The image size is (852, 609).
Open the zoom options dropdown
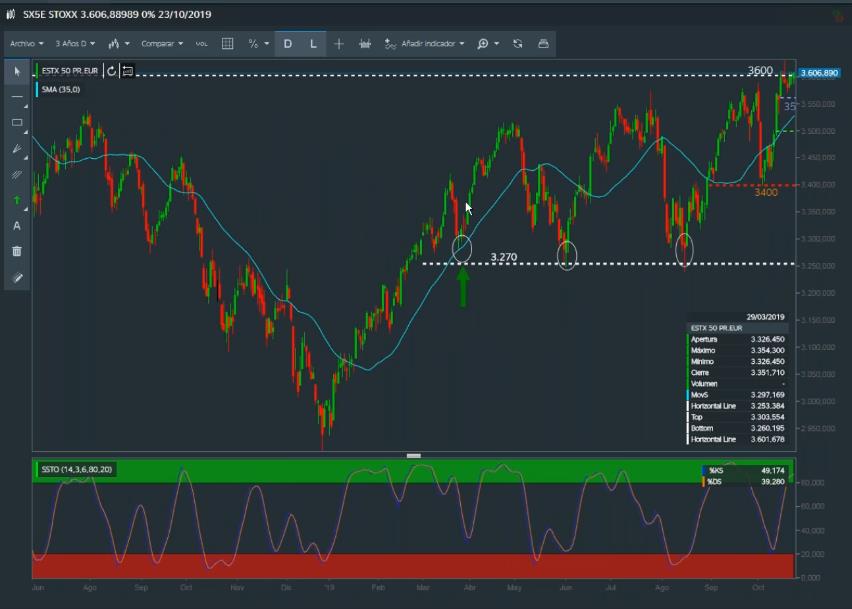pyautogui.click(x=487, y=44)
